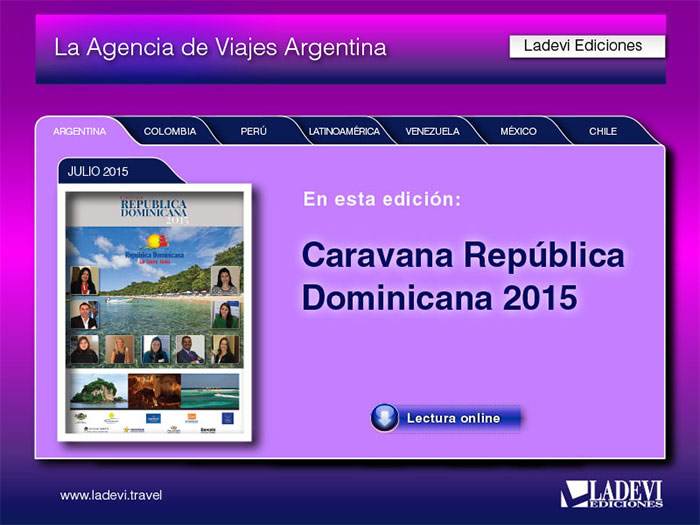The image size is (700, 525).
Task: Open the PERÚ tab
Action: click(x=254, y=131)
